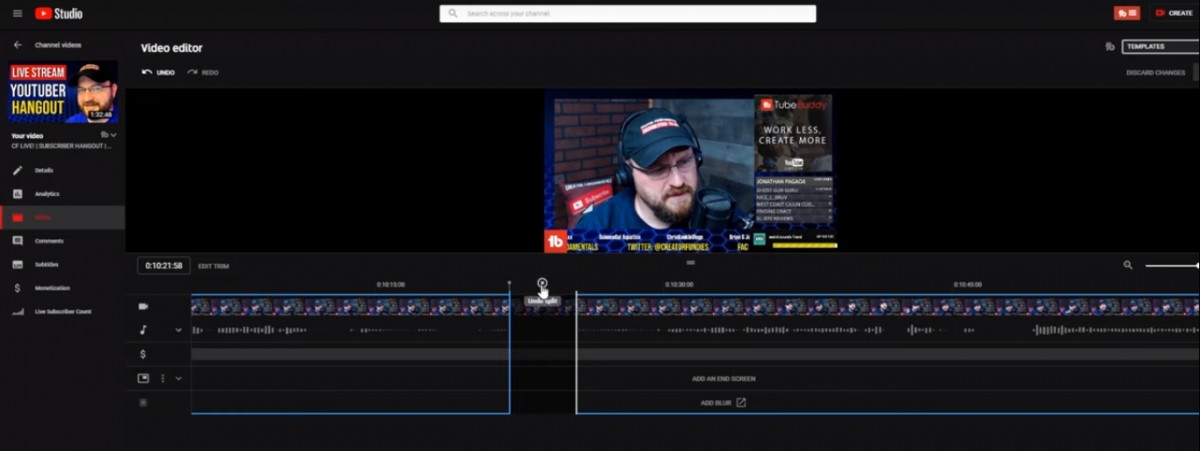This screenshot has width=1200, height=451.
Task: Open end screen track three-dot options
Action: click(x=163, y=378)
